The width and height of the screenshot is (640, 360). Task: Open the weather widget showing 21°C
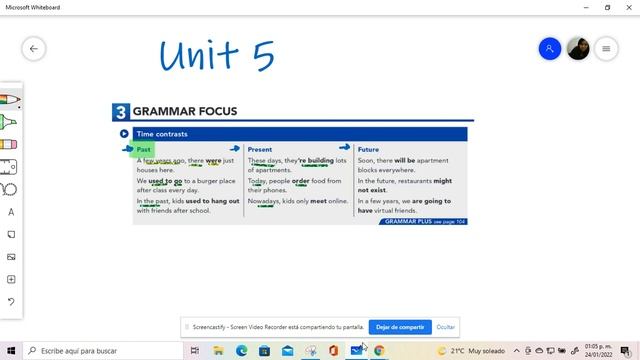(471, 351)
